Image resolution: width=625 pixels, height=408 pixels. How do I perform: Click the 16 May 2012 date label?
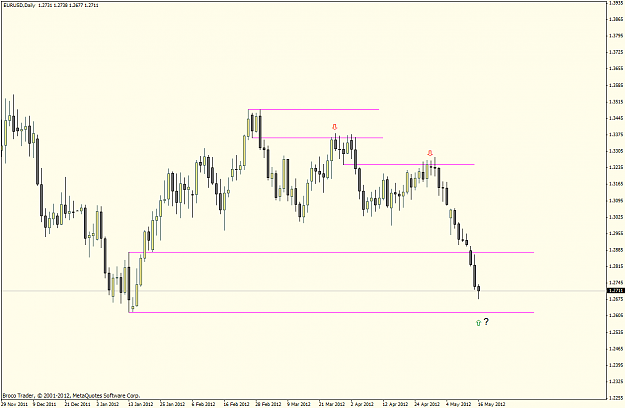[491, 404]
